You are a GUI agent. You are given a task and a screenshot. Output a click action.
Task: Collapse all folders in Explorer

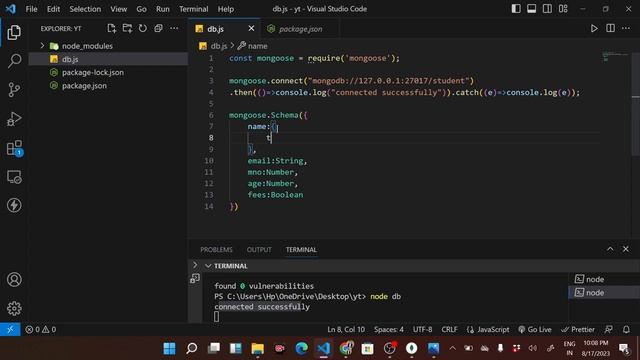158,28
